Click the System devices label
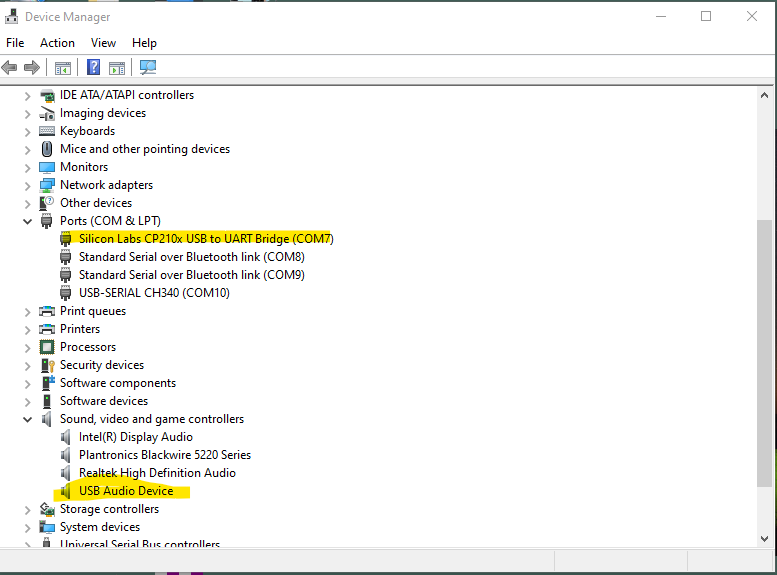Screen dimensions: 777x575 coord(100,527)
